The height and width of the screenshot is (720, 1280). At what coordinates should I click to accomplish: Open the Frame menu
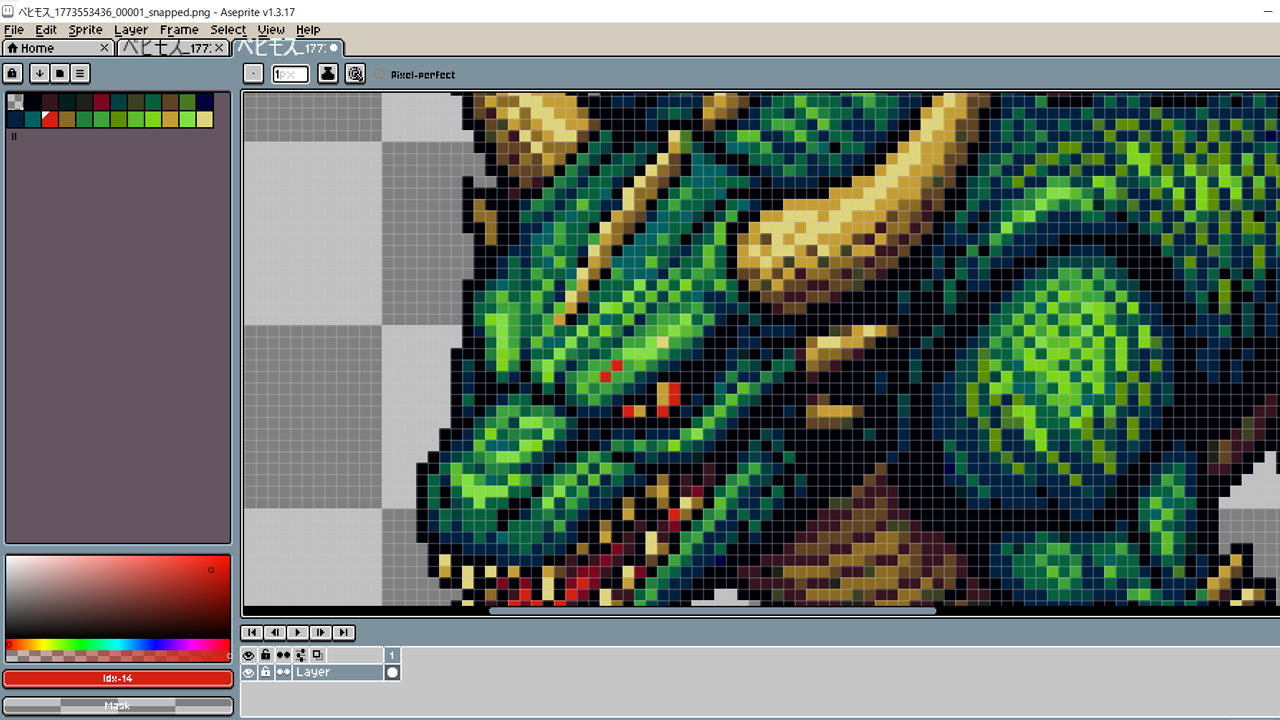click(178, 29)
